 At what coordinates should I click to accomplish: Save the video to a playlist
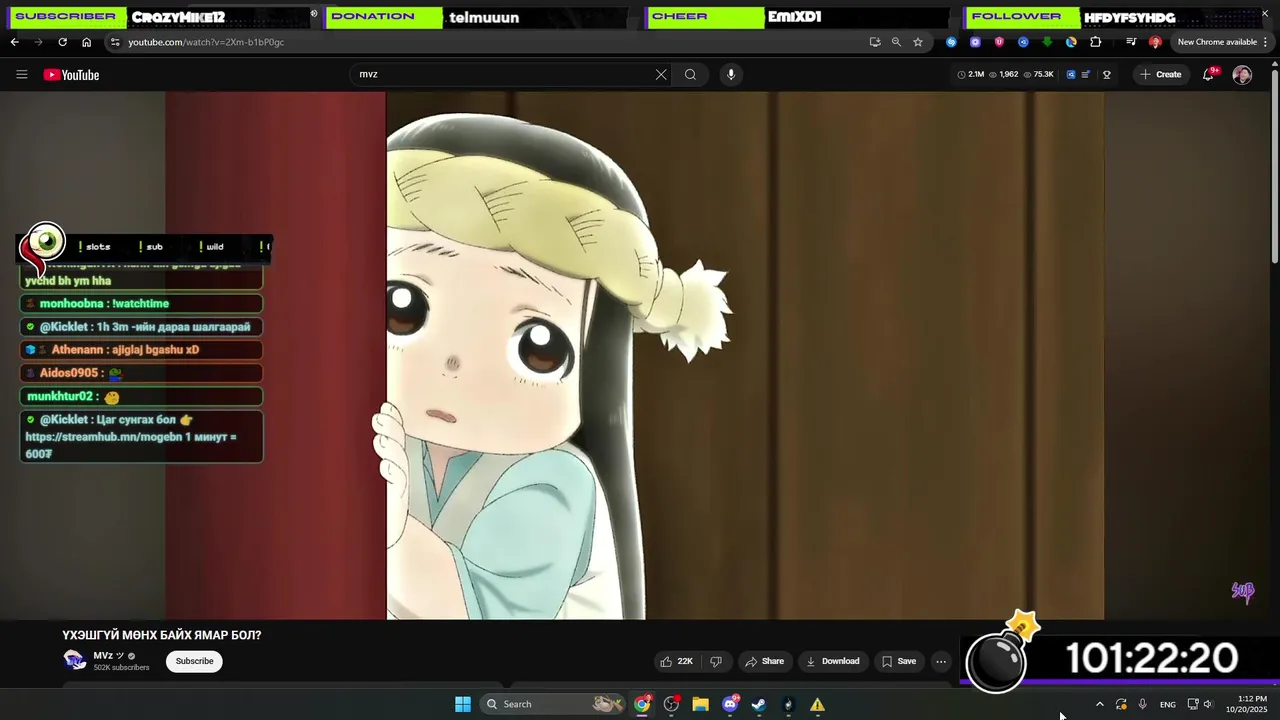point(899,661)
